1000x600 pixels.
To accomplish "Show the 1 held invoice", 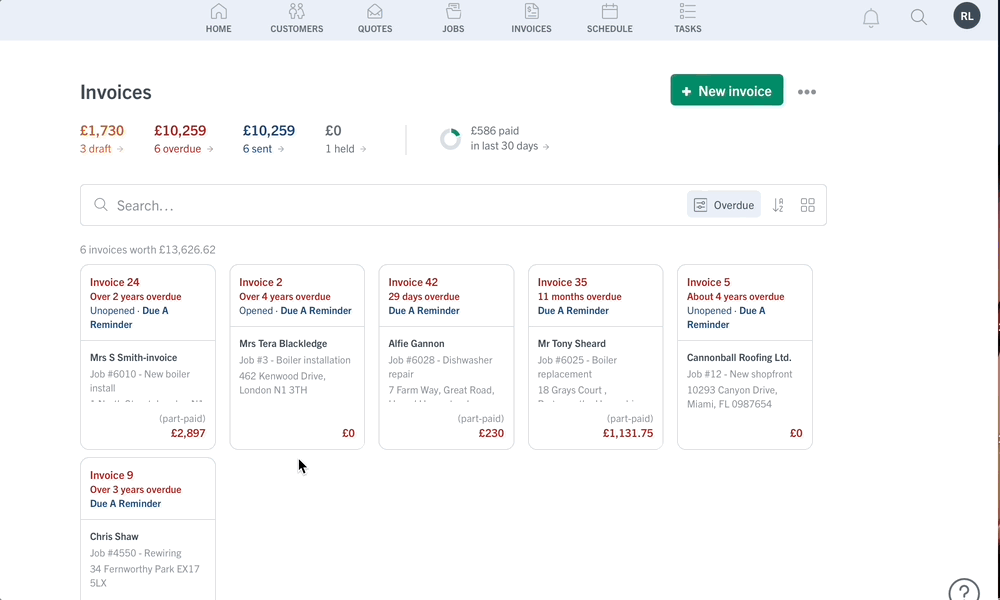I will [x=345, y=149].
